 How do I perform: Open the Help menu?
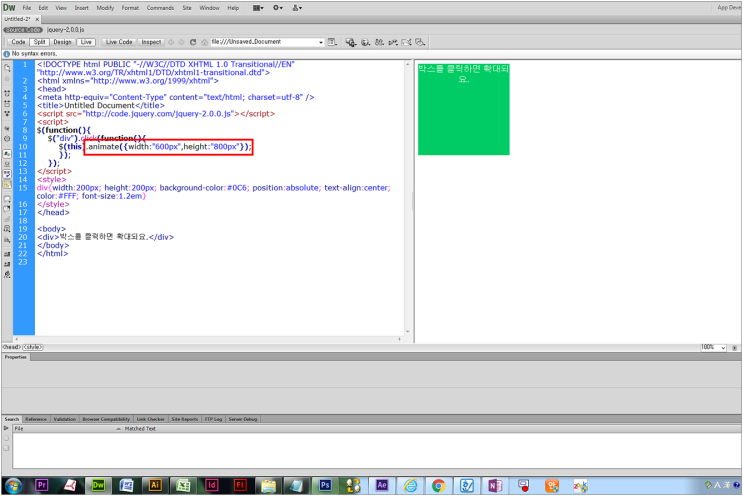pyautogui.click(x=233, y=8)
